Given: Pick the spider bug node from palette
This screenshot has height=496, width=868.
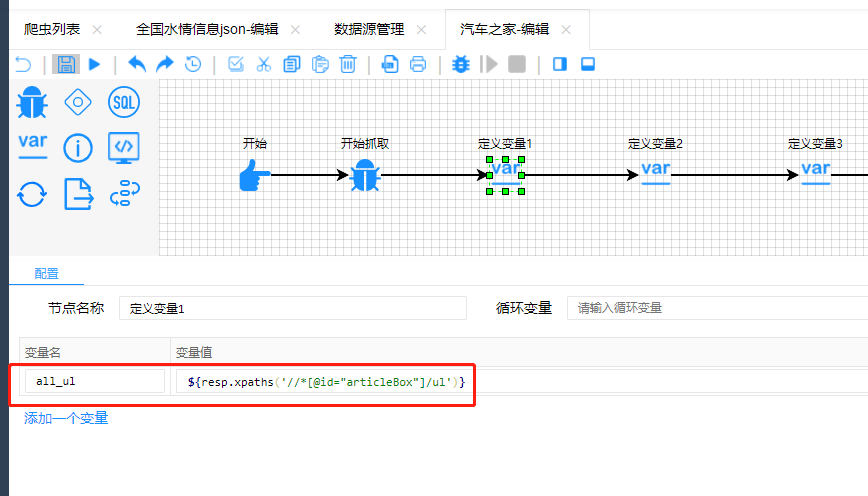Looking at the screenshot, I should click(x=32, y=102).
